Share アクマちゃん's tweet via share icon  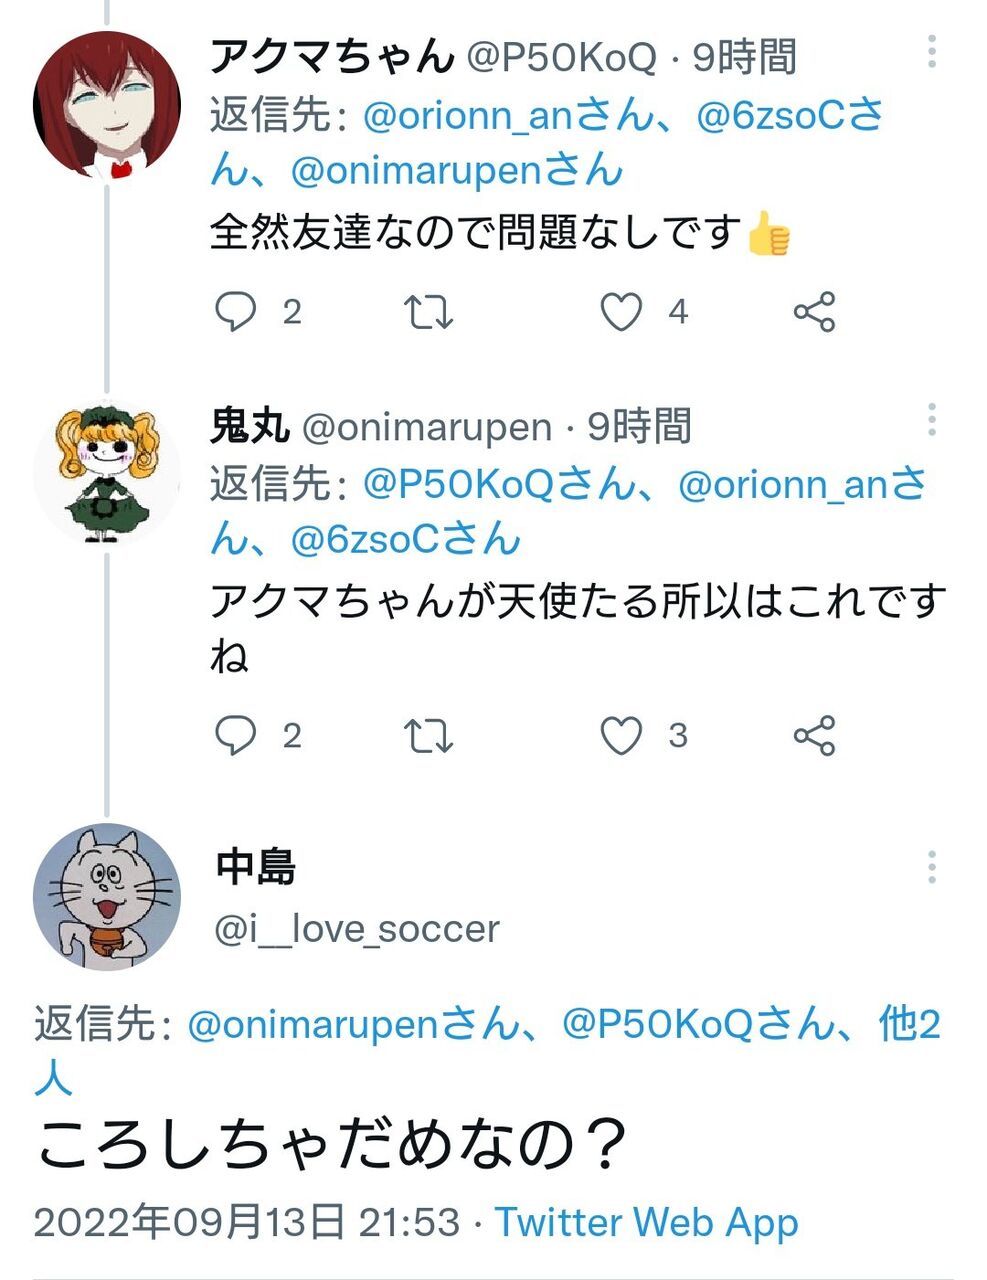pos(814,312)
